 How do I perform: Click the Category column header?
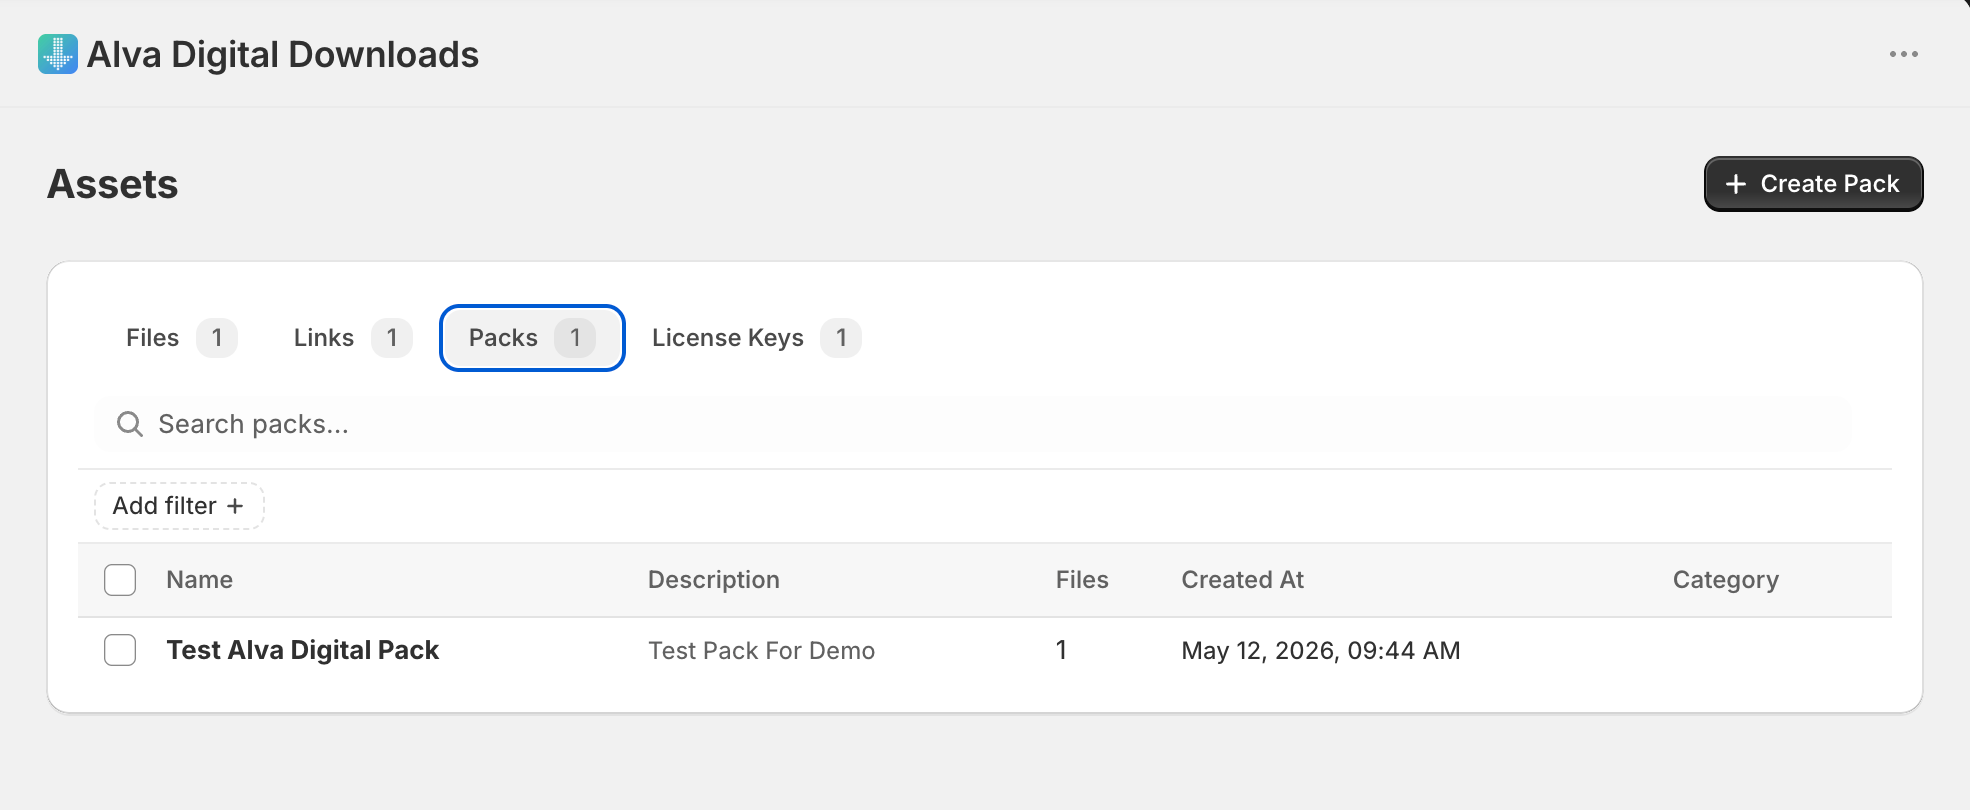pyautogui.click(x=1726, y=580)
